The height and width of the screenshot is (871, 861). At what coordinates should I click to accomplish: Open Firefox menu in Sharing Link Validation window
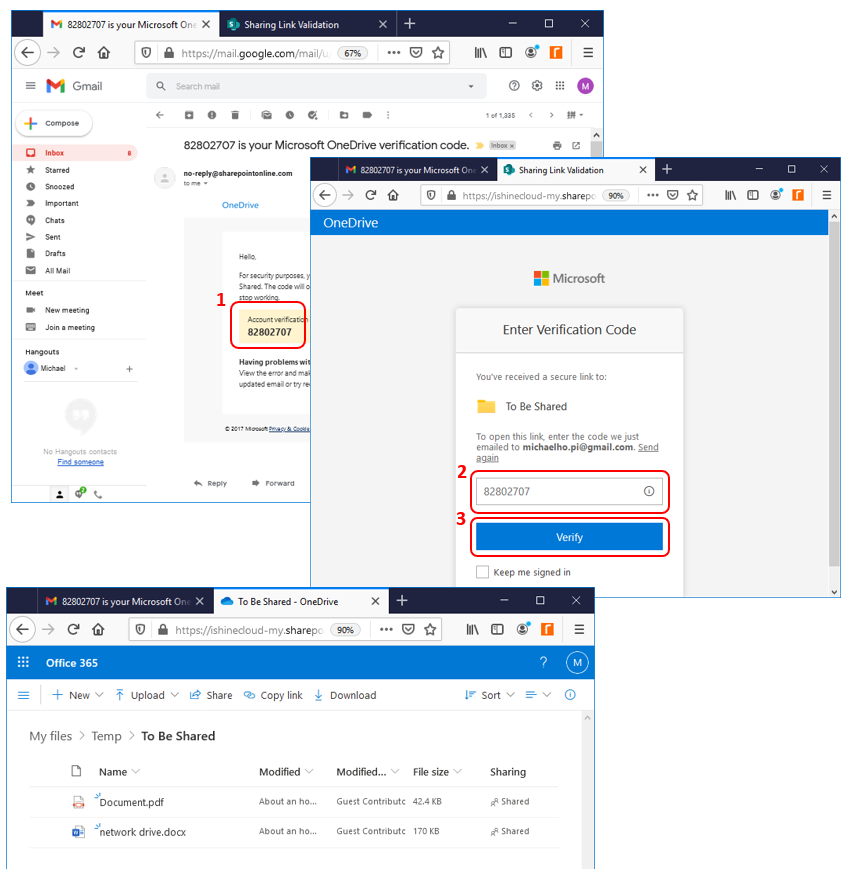pos(827,195)
